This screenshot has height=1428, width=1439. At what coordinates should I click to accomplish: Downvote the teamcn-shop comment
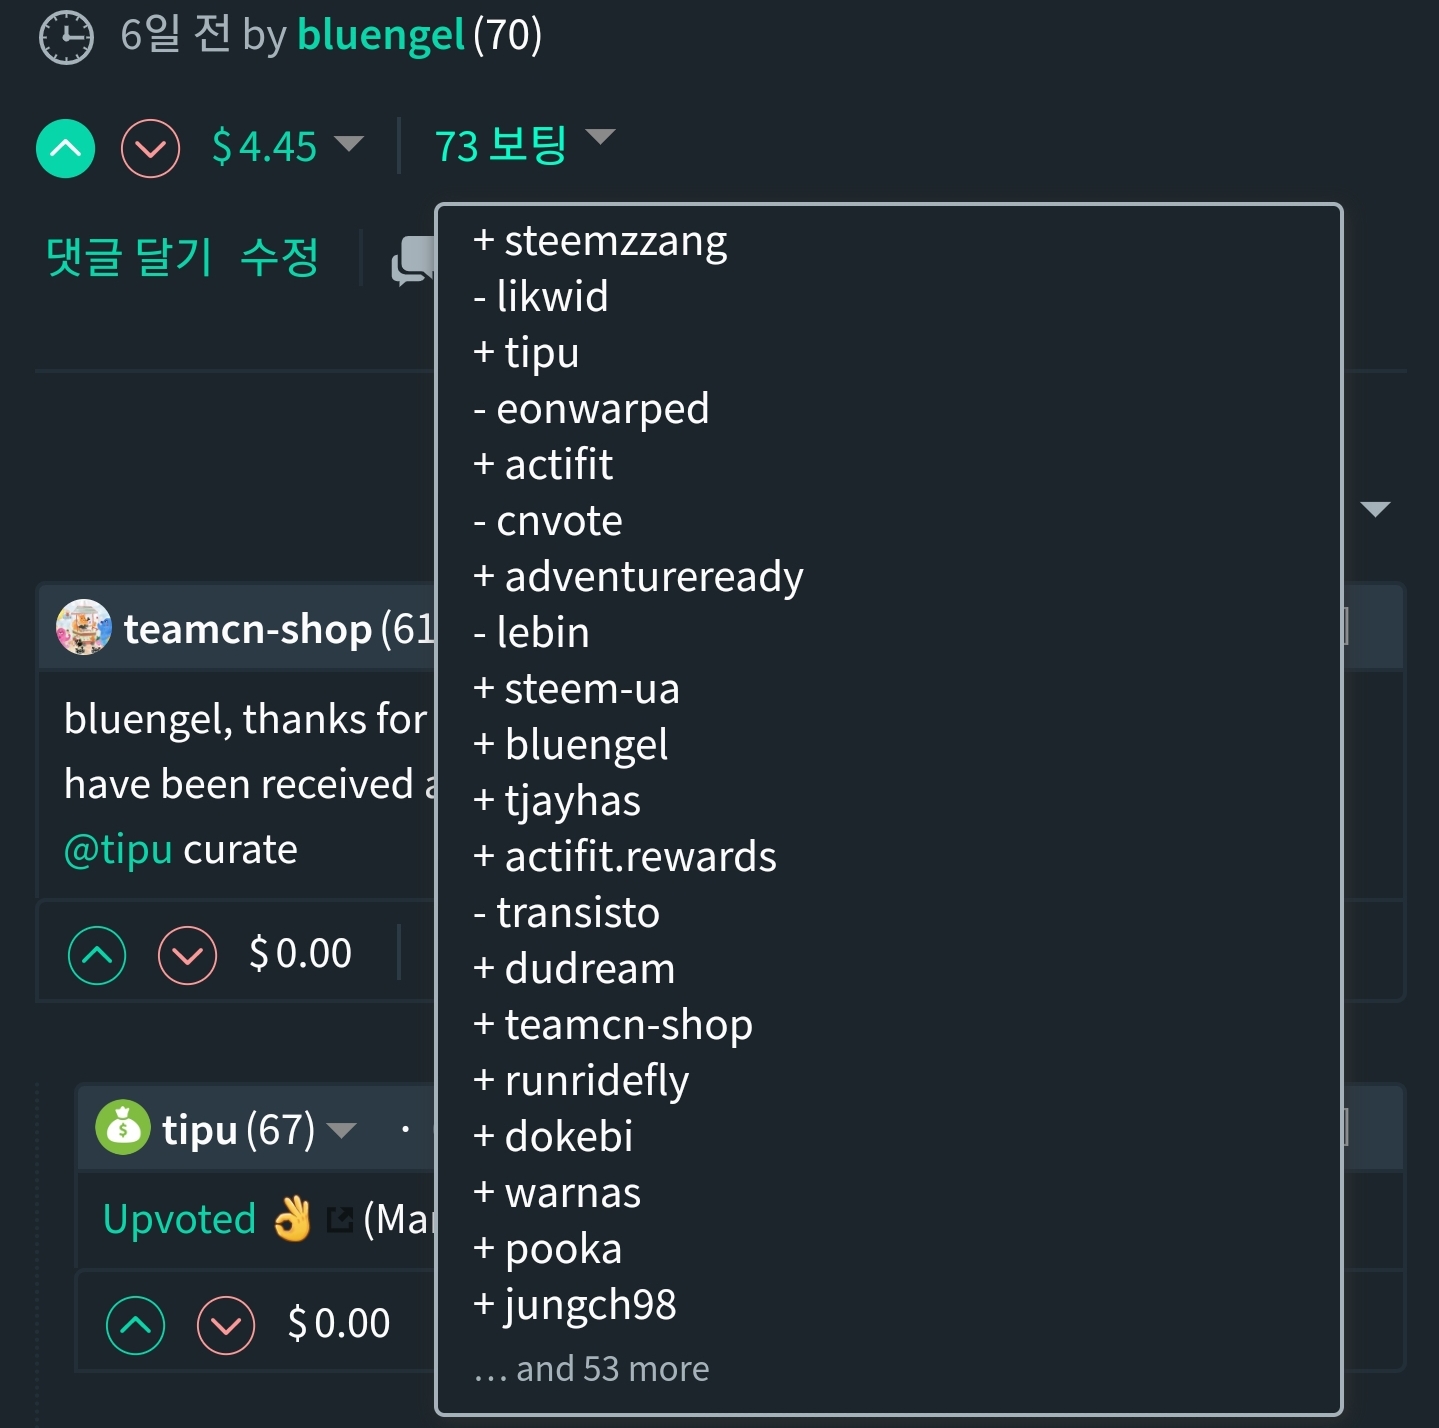187,955
